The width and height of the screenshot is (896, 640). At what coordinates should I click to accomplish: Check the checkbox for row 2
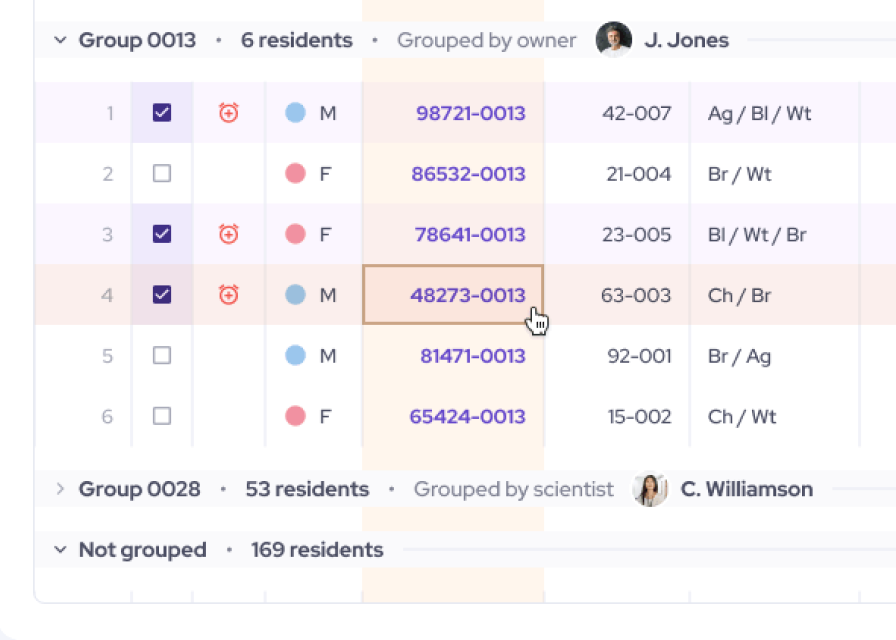[162, 174]
